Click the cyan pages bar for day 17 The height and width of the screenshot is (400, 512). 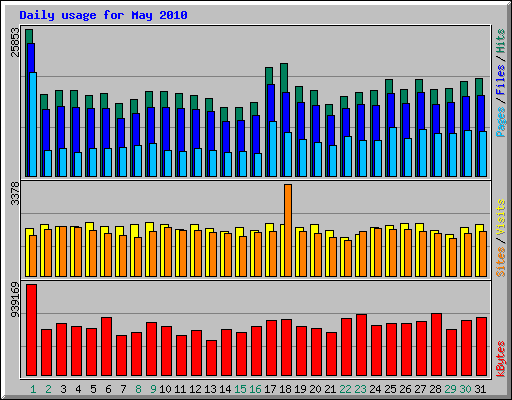point(273,149)
